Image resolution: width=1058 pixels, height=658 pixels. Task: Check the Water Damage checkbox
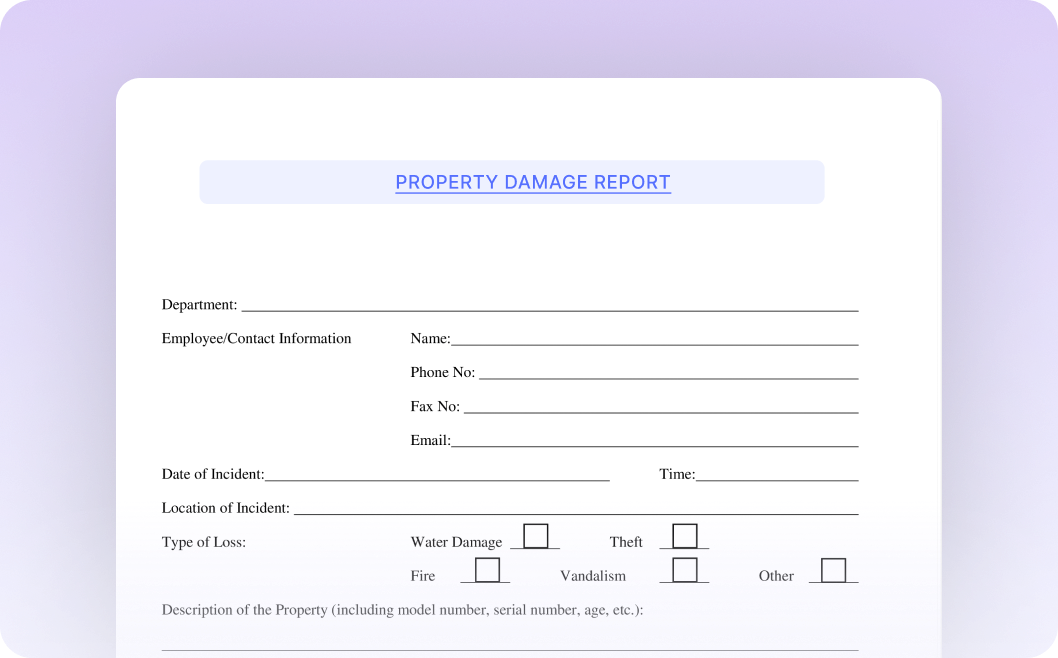coord(536,536)
